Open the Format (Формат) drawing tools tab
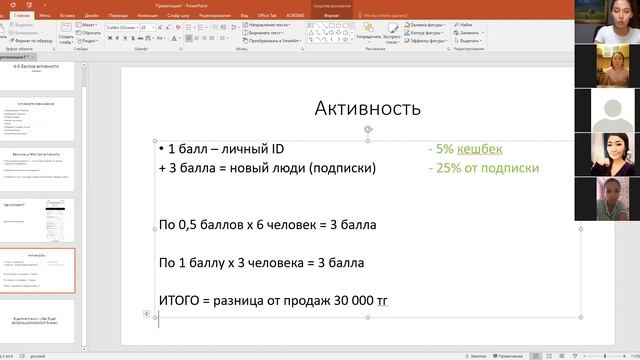The width and height of the screenshot is (640, 360). tap(331, 16)
